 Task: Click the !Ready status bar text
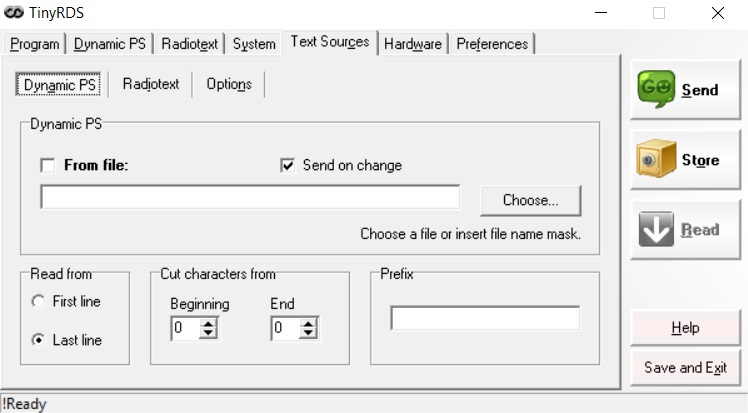point(24,404)
